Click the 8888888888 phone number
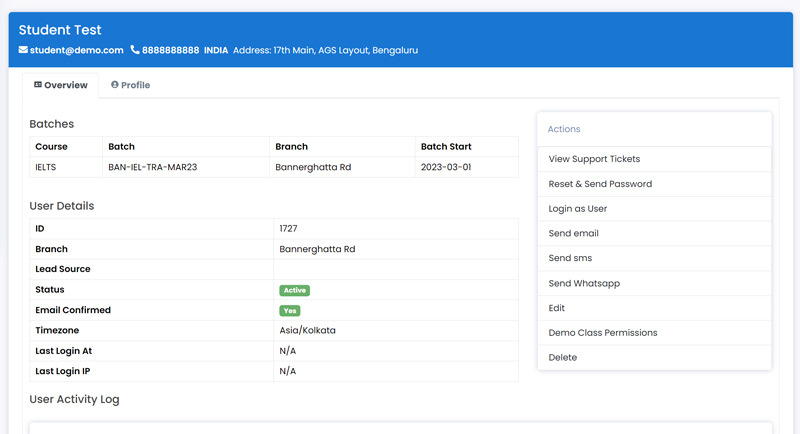Screen dimensions: 800x434 (170, 50)
